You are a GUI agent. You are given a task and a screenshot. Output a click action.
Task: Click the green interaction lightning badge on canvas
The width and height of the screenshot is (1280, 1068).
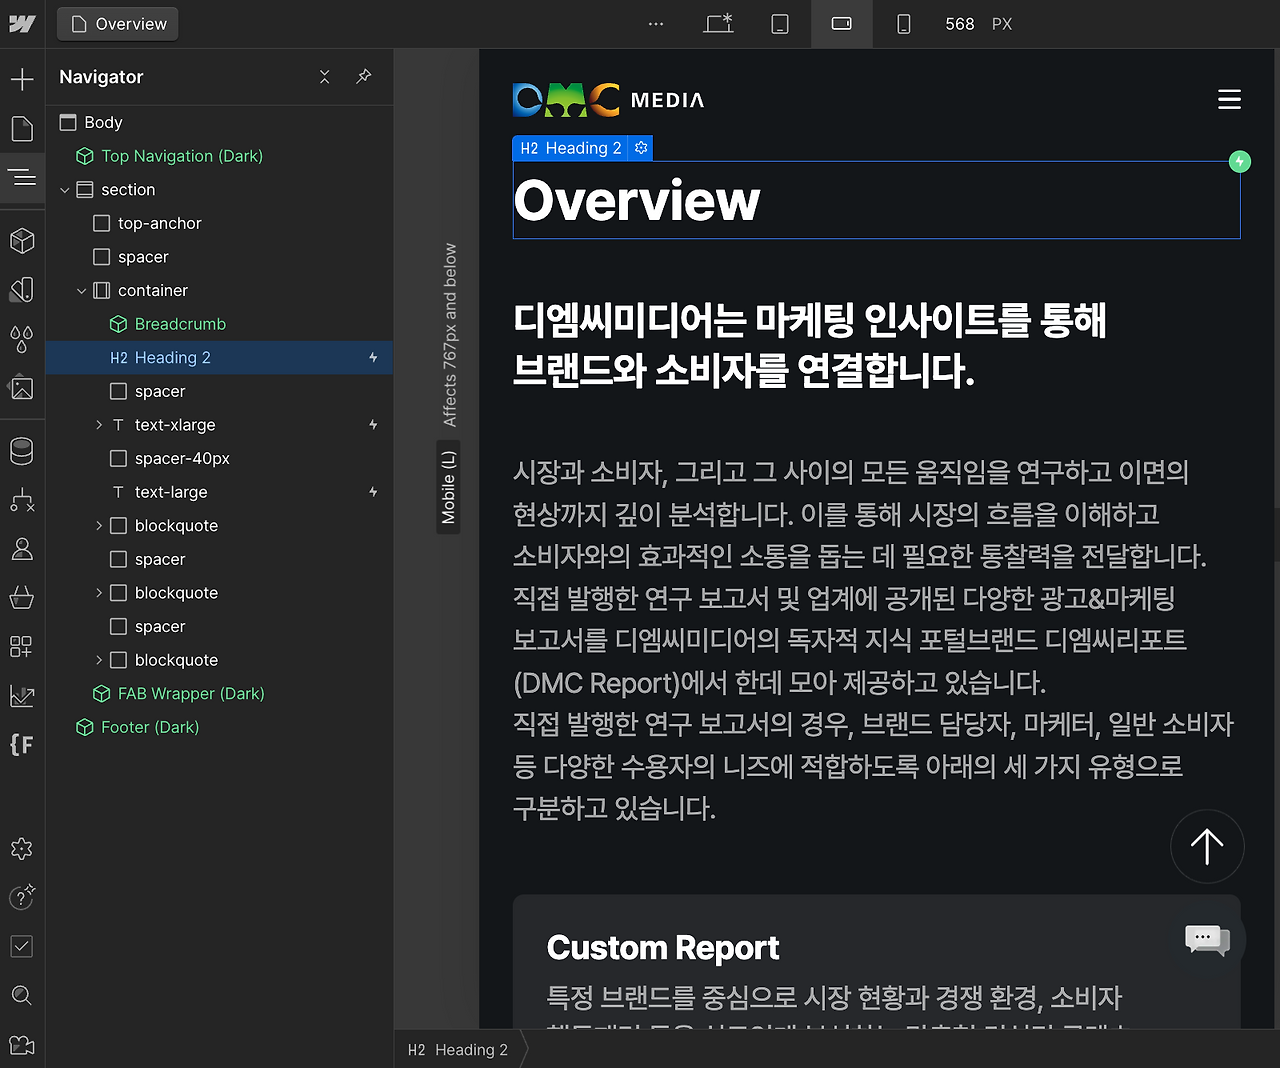click(x=1240, y=161)
